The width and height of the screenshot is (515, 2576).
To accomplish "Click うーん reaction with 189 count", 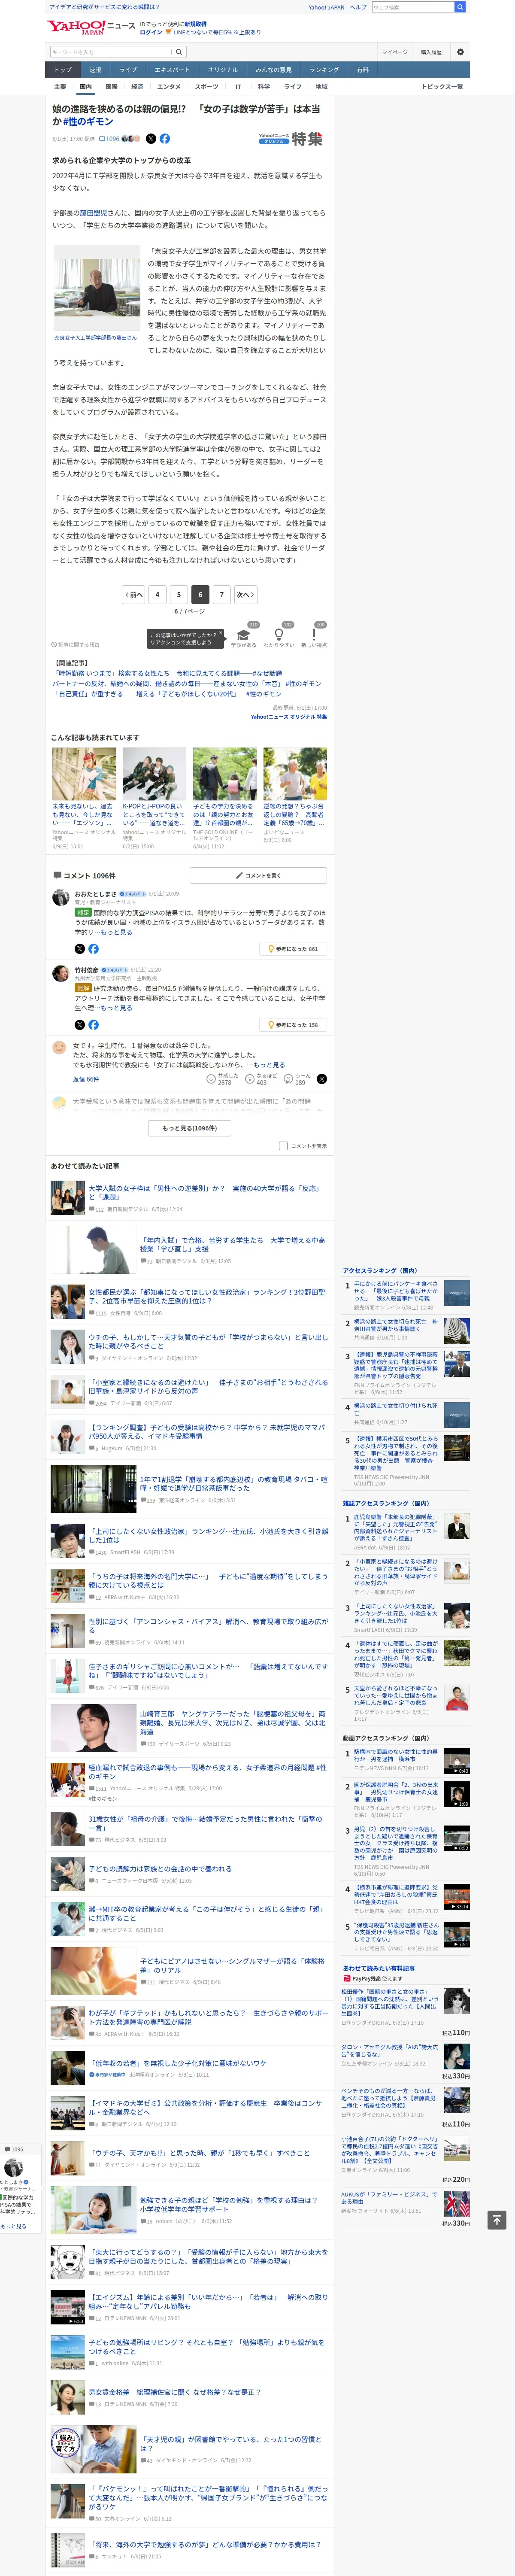I will coord(296,1078).
